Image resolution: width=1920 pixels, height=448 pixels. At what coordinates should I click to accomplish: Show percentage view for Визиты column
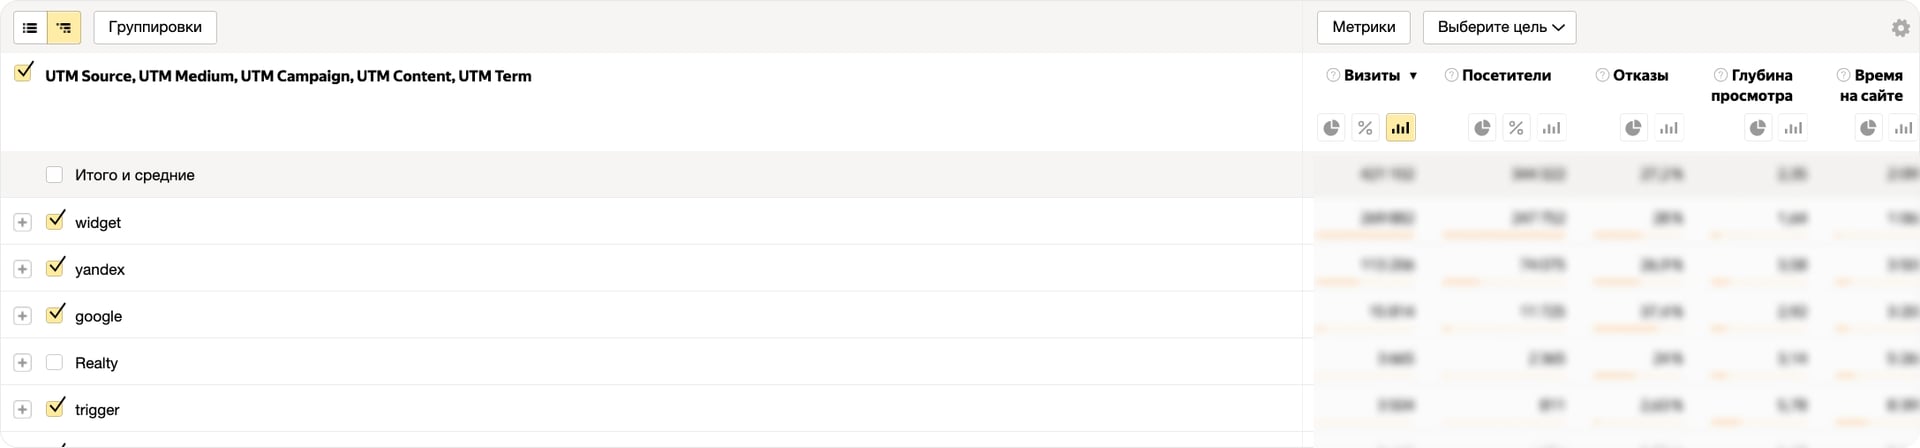[x=1365, y=128]
